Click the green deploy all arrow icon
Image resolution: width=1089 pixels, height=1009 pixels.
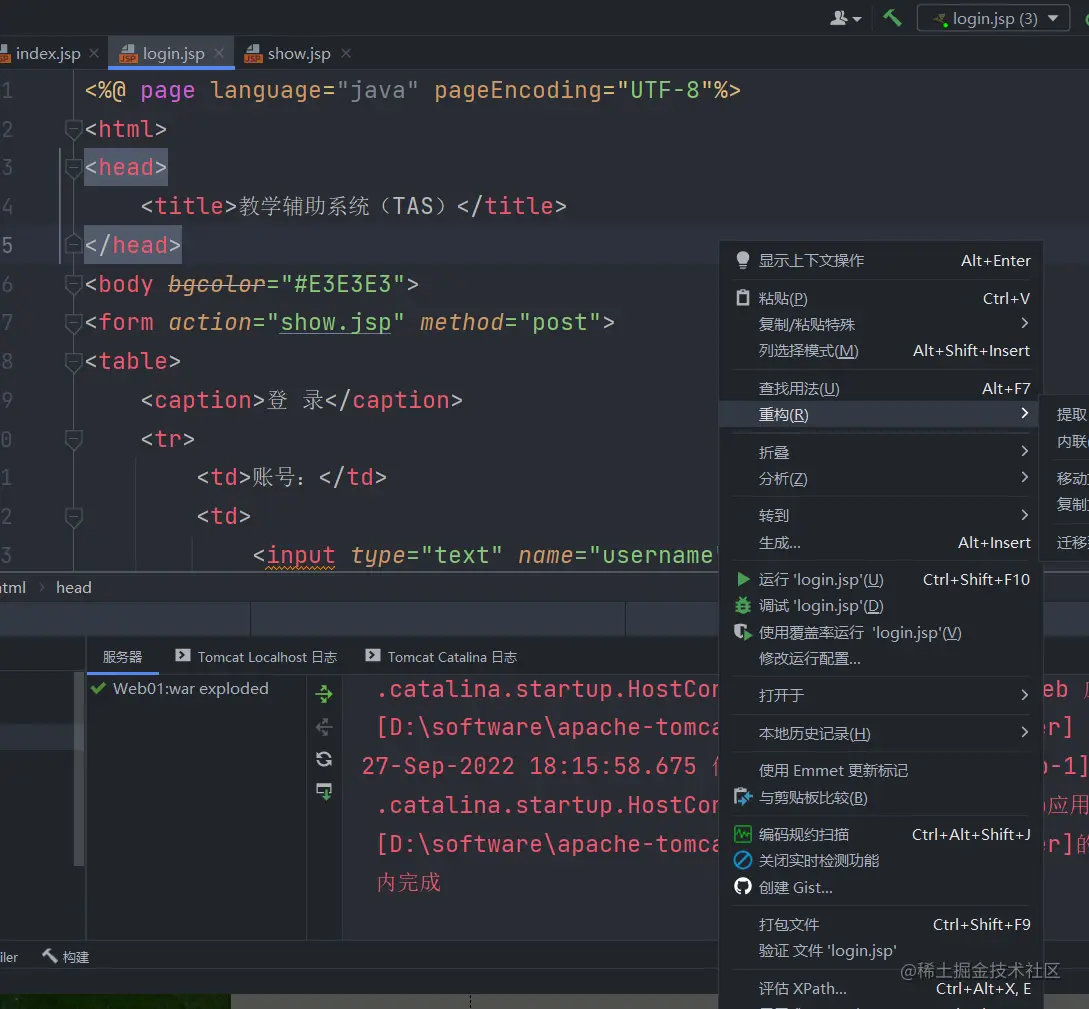point(324,694)
